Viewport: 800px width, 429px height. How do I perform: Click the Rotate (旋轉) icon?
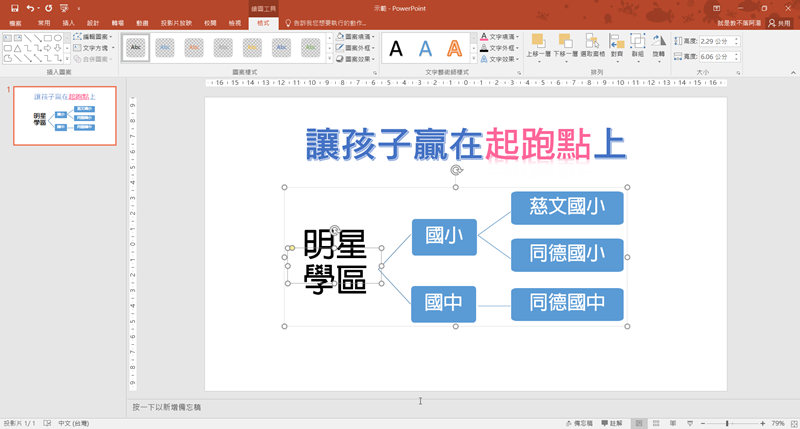pos(658,45)
